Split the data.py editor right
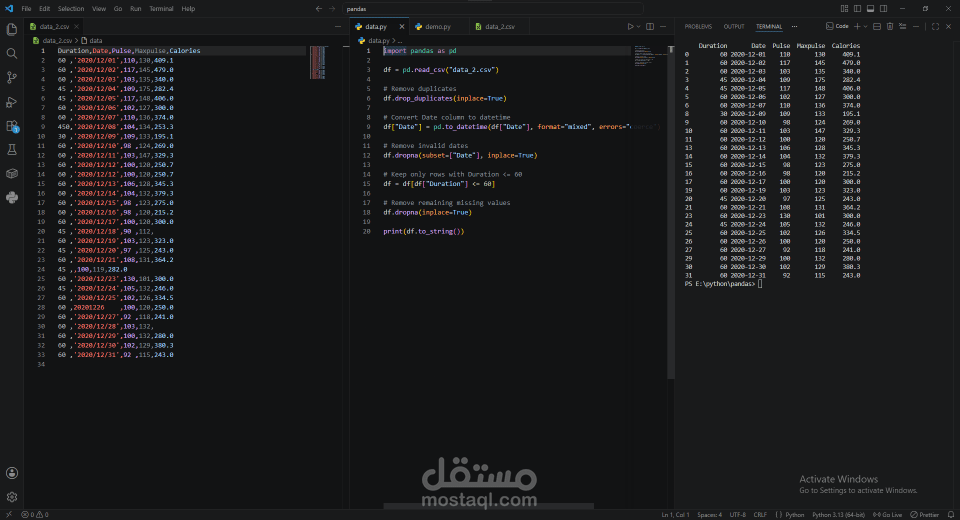The width and height of the screenshot is (960, 520). tap(650, 26)
